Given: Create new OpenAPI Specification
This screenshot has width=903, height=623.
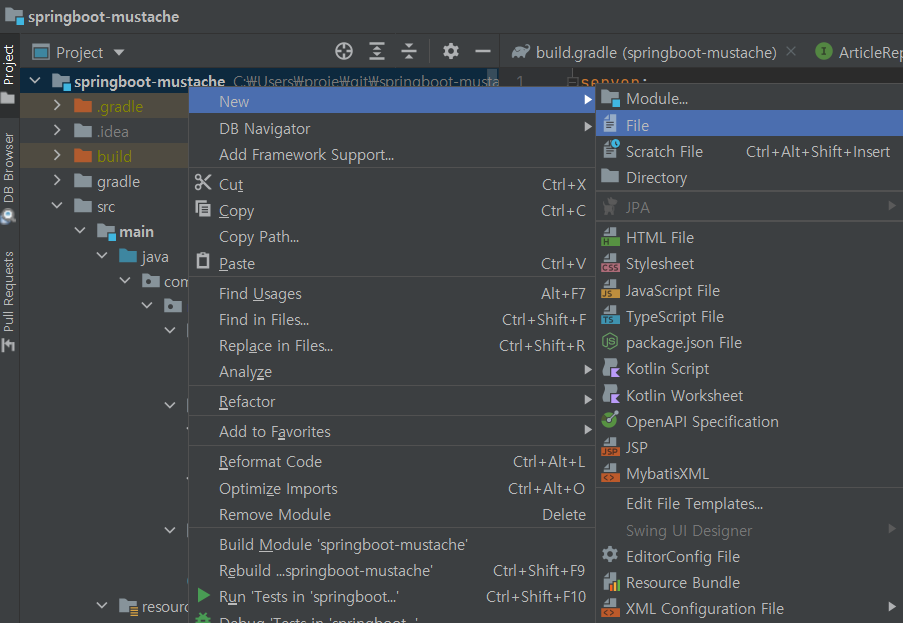Looking at the screenshot, I should [749, 421].
